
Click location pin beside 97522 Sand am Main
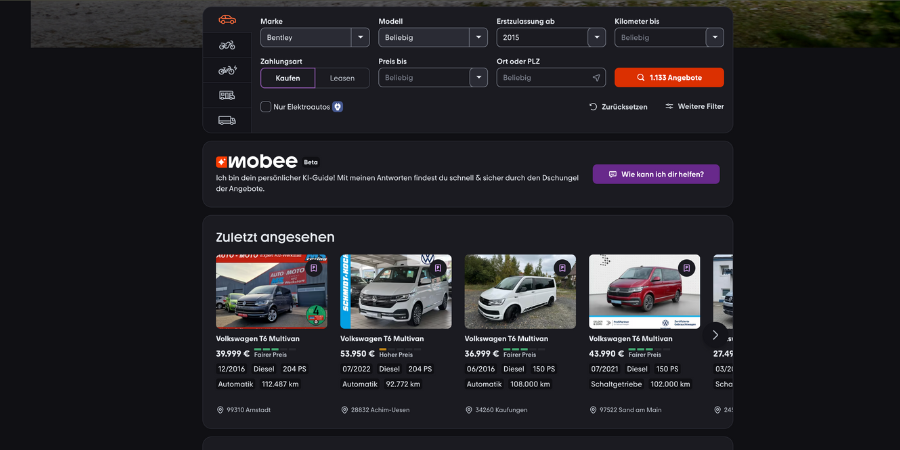pyautogui.click(x=592, y=410)
